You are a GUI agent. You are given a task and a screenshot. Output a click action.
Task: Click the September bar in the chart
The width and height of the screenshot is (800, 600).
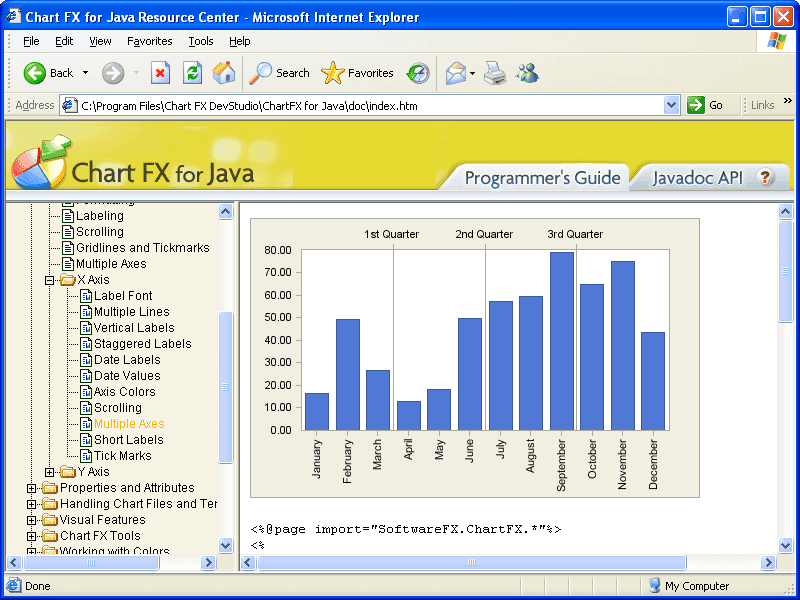point(562,341)
